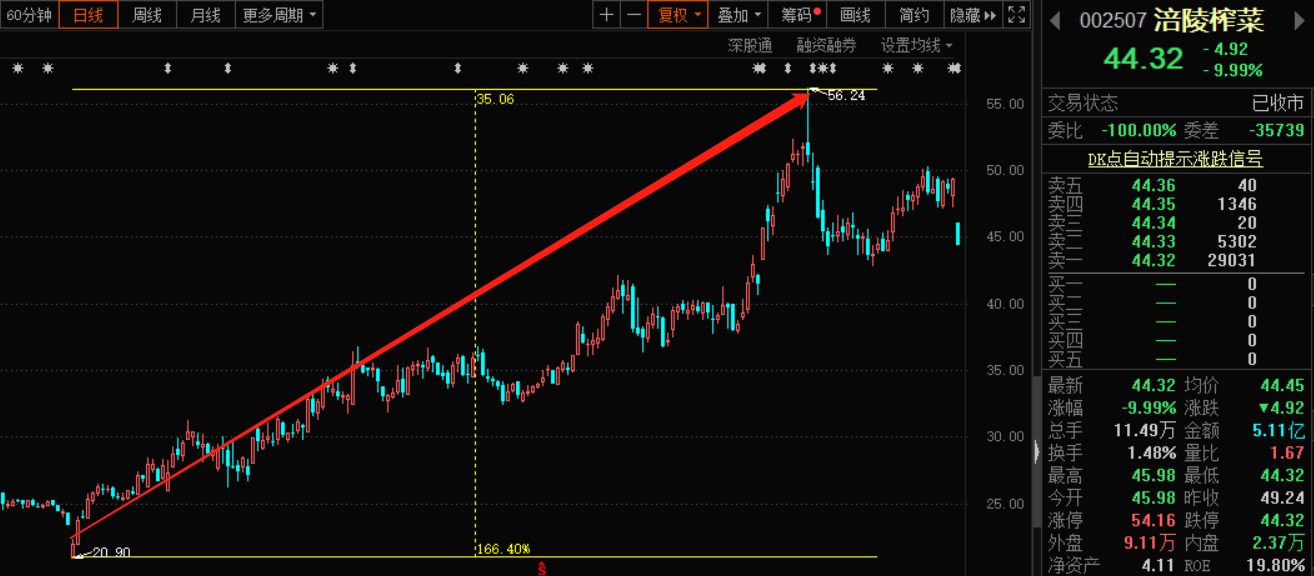
Task: Select 日线 daily period tab
Action: 88,15
